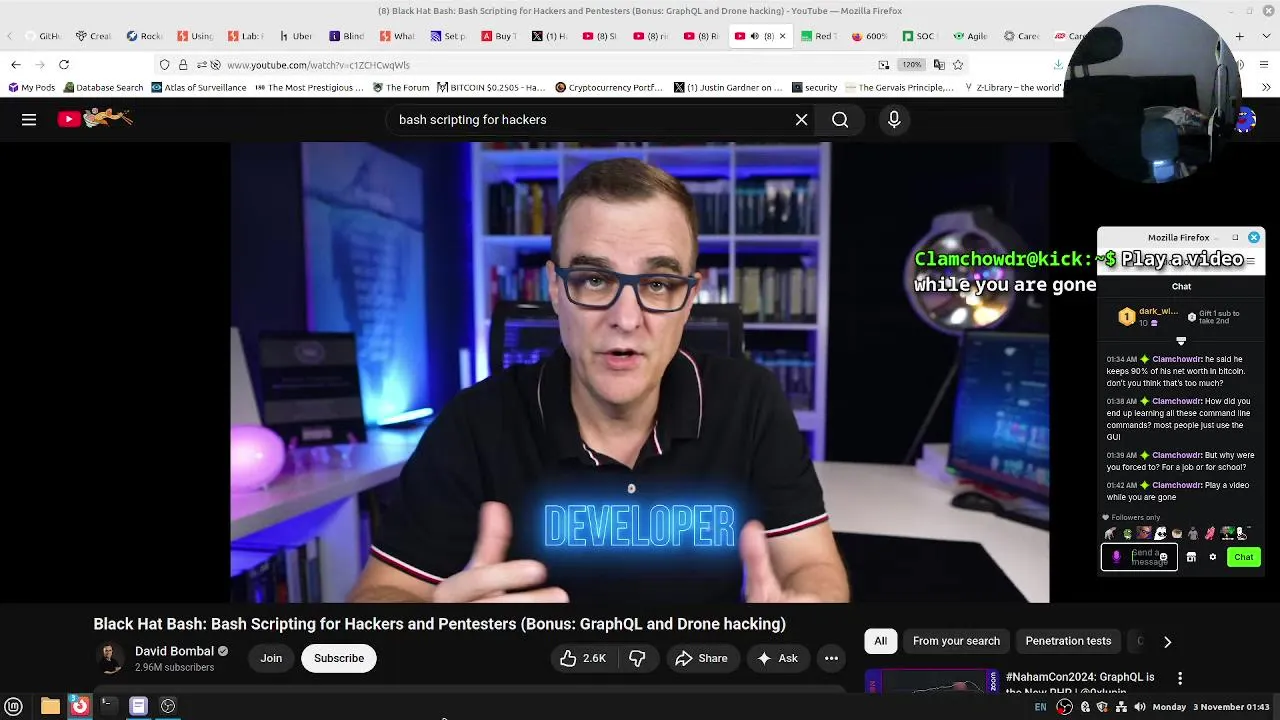
Task: Switch to Firefox in the taskbar
Action: (x=80, y=706)
